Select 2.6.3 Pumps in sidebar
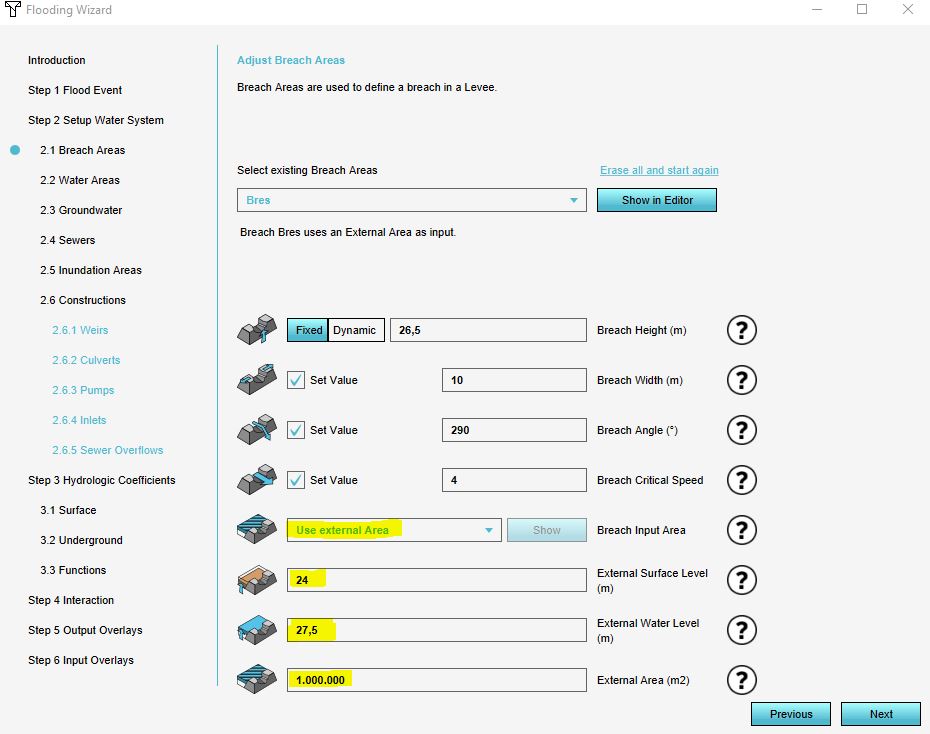The width and height of the screenshot is (930, 734). tap(83, 390)
